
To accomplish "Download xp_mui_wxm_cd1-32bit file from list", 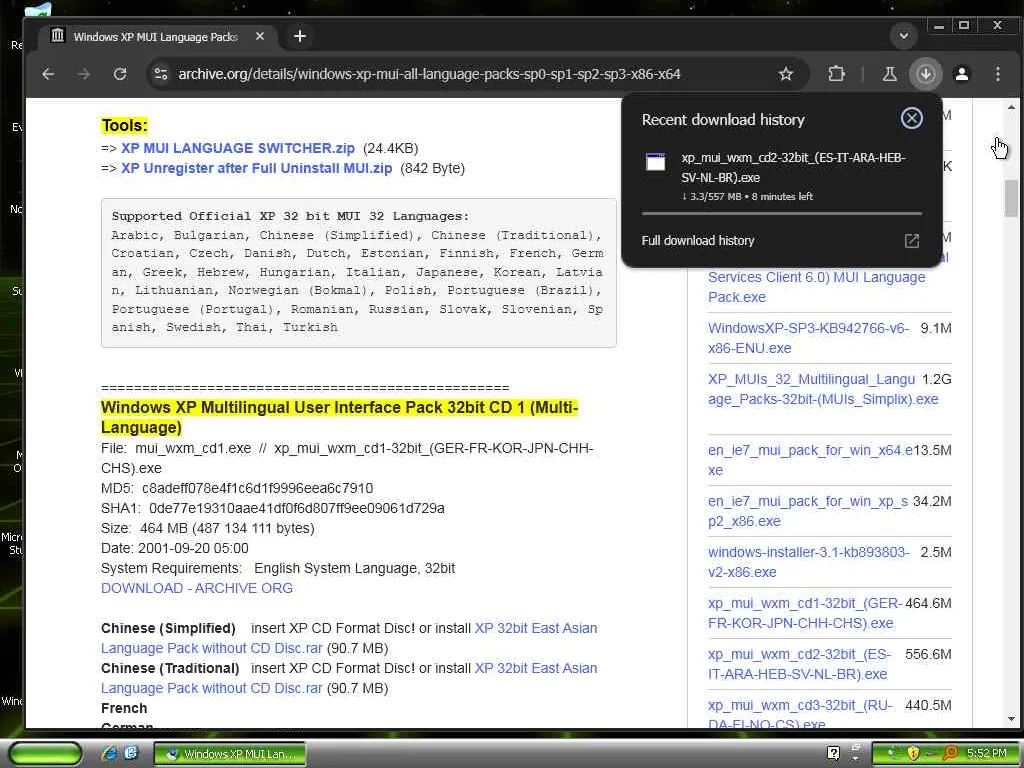I will pos(805,613).
